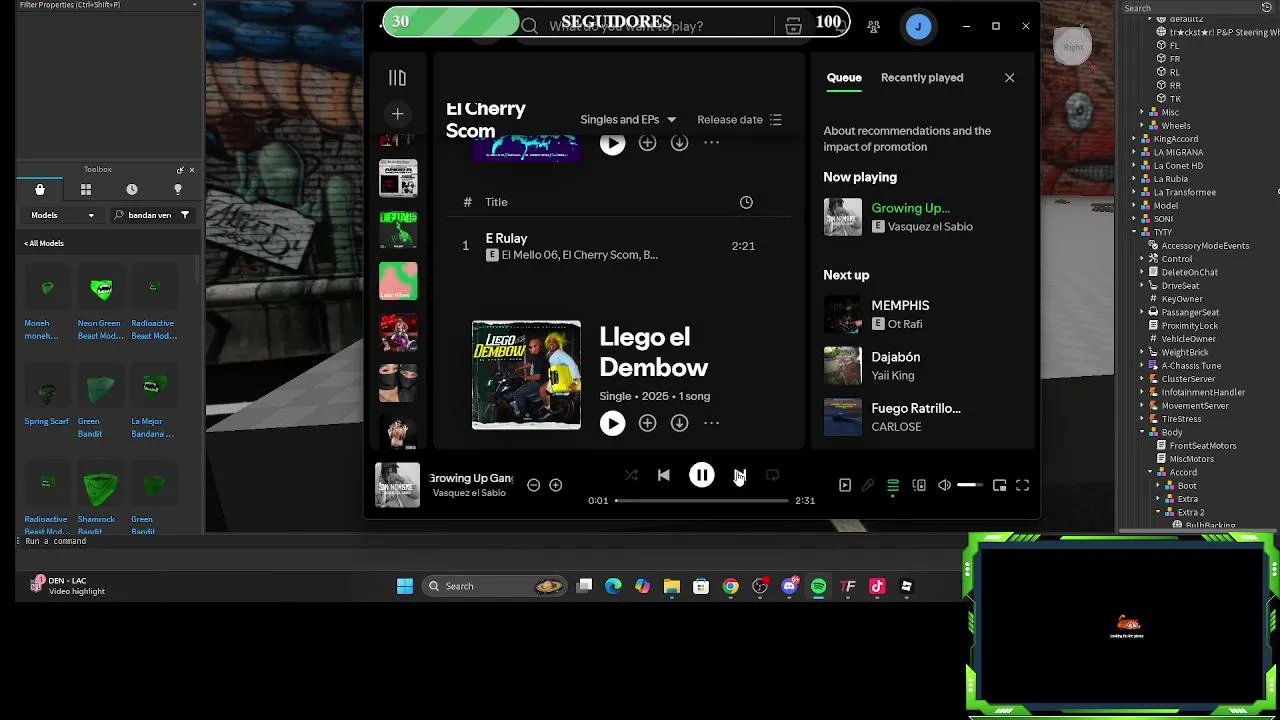Open the Spotify profile avatar J

(918, 26)
